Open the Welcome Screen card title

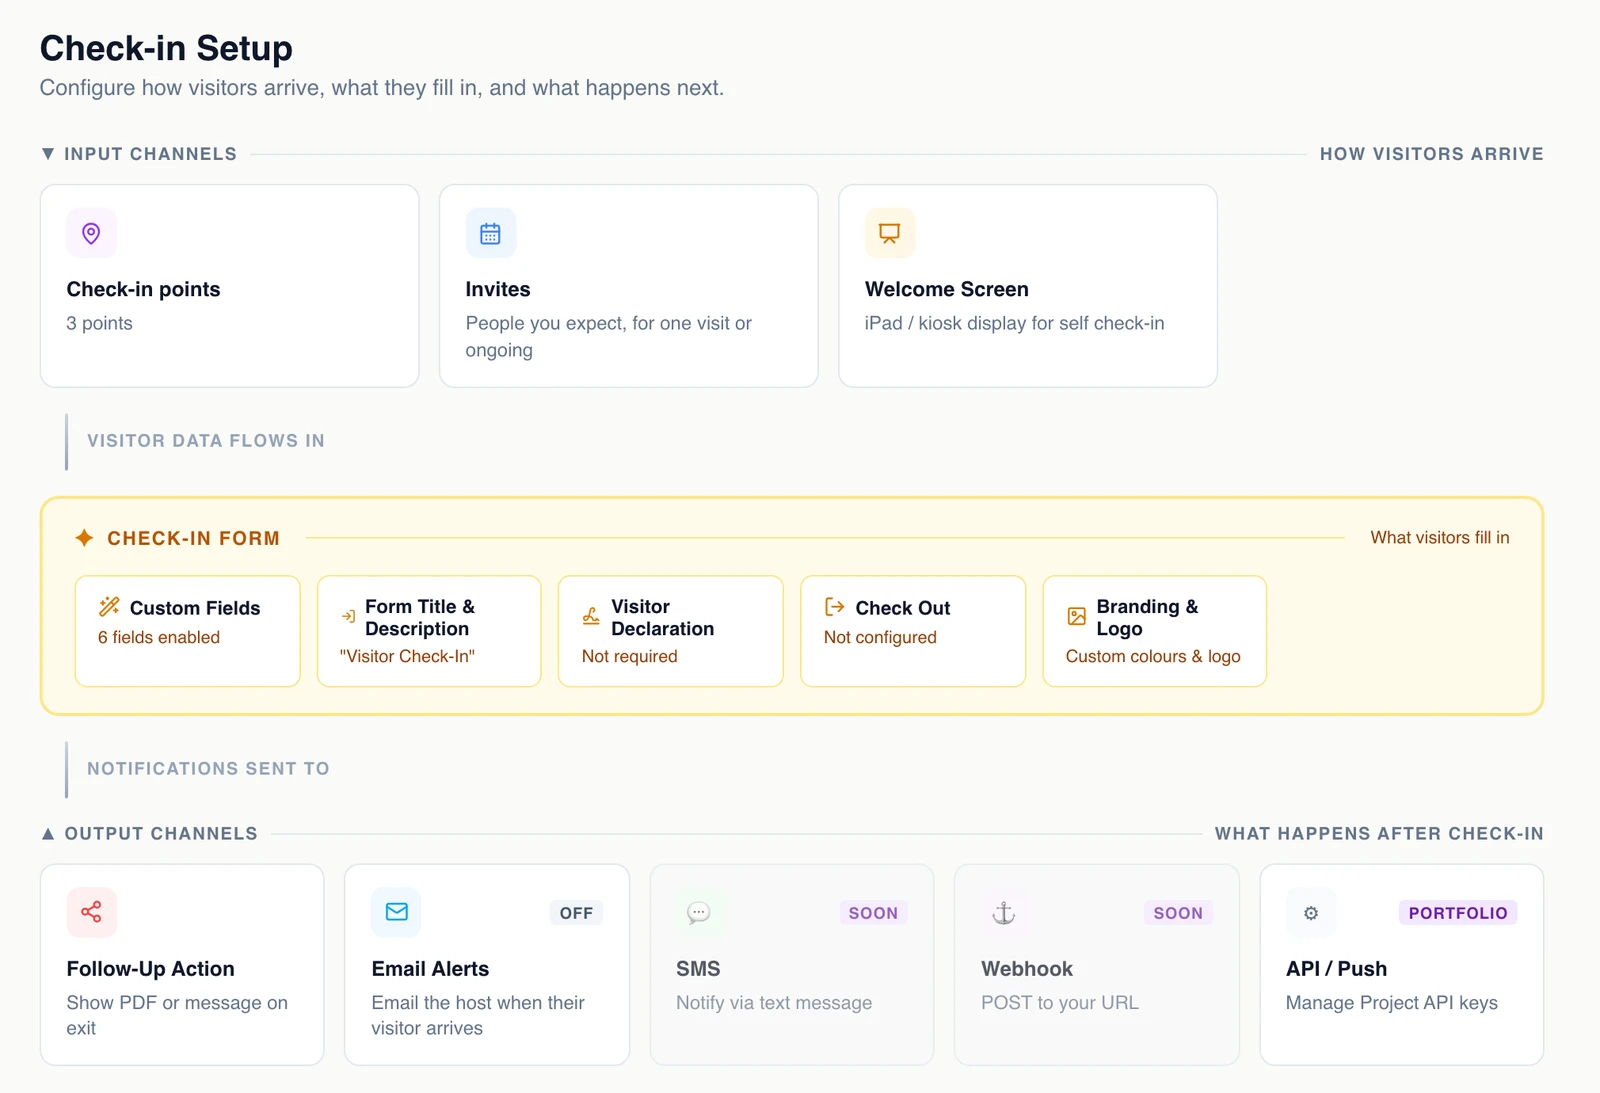tap(947, 289)
